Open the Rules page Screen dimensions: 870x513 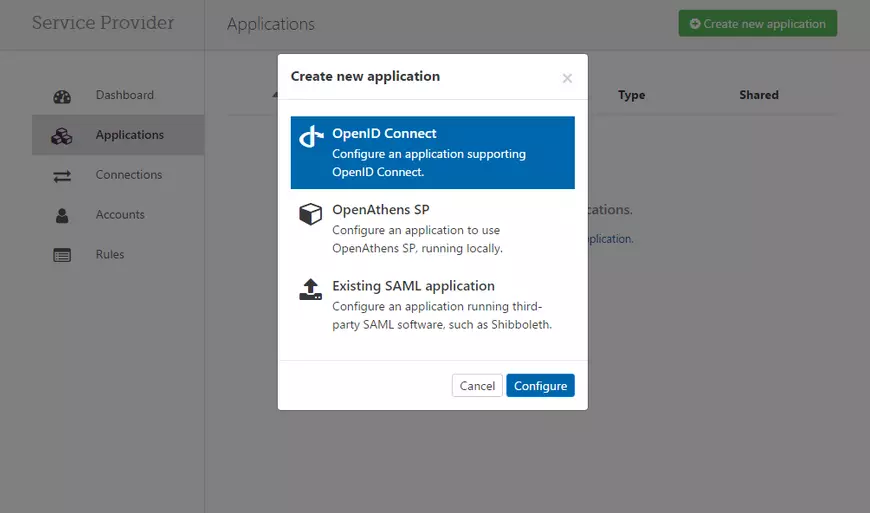(x=118, y=255)
